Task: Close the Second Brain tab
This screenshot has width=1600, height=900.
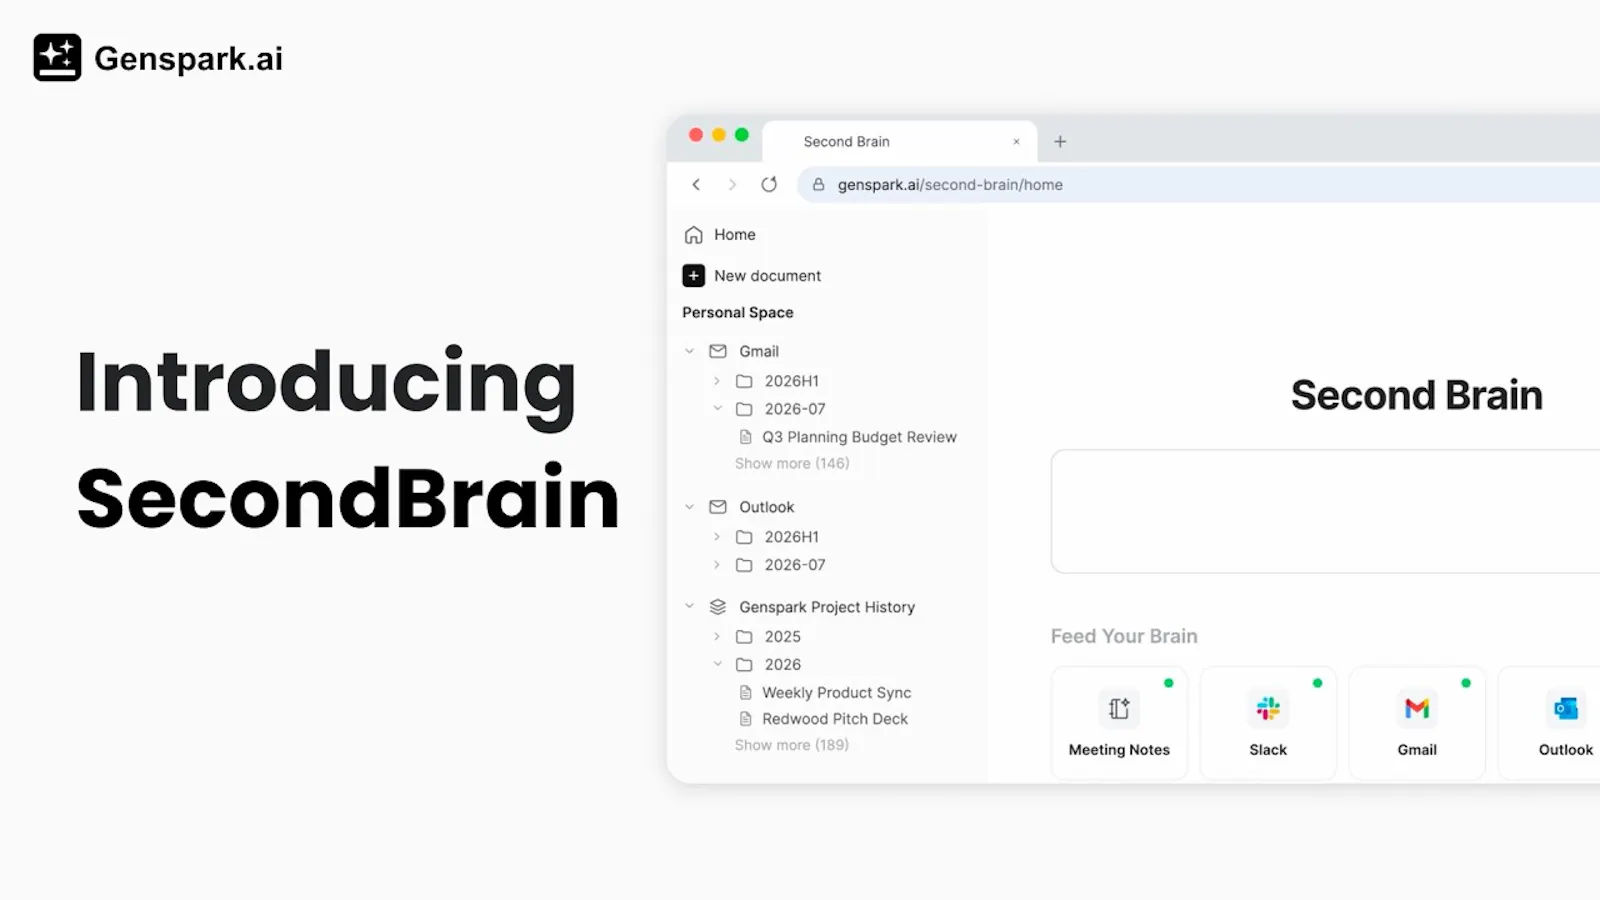Action: [x=1016, y=141]
